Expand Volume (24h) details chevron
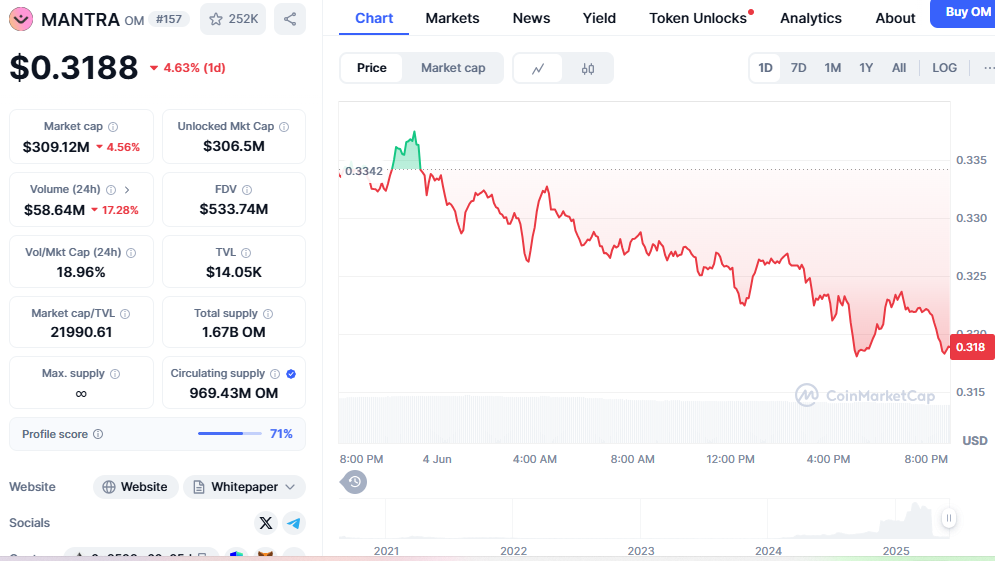 coord(127,190)
